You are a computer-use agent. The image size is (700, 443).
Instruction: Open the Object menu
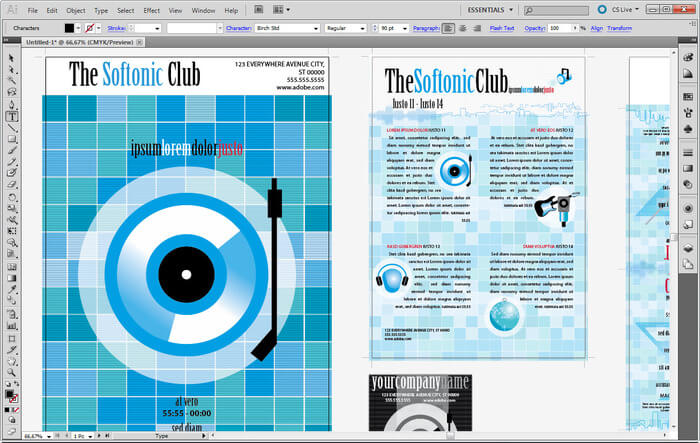pos(75,10)
